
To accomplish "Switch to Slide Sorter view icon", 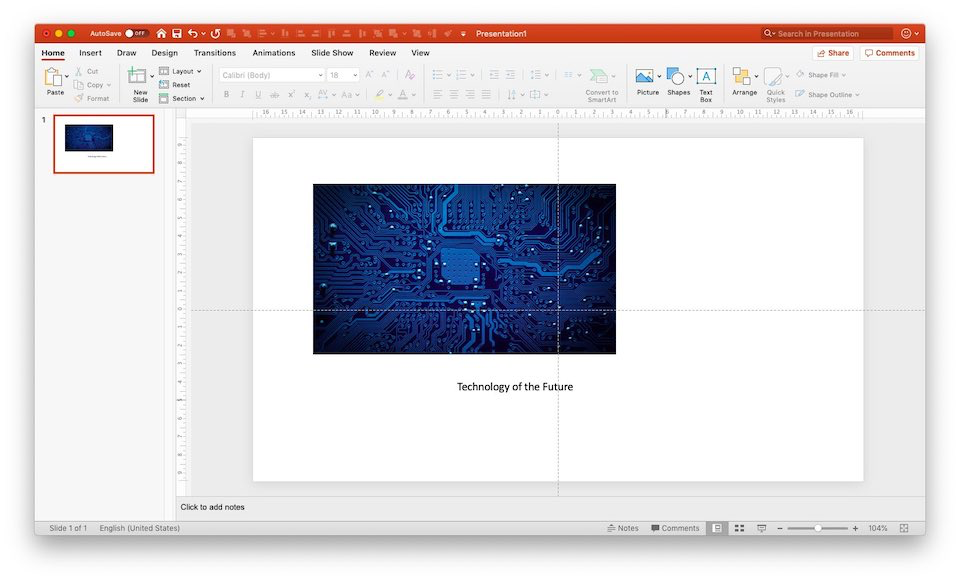I will [740, 528].
